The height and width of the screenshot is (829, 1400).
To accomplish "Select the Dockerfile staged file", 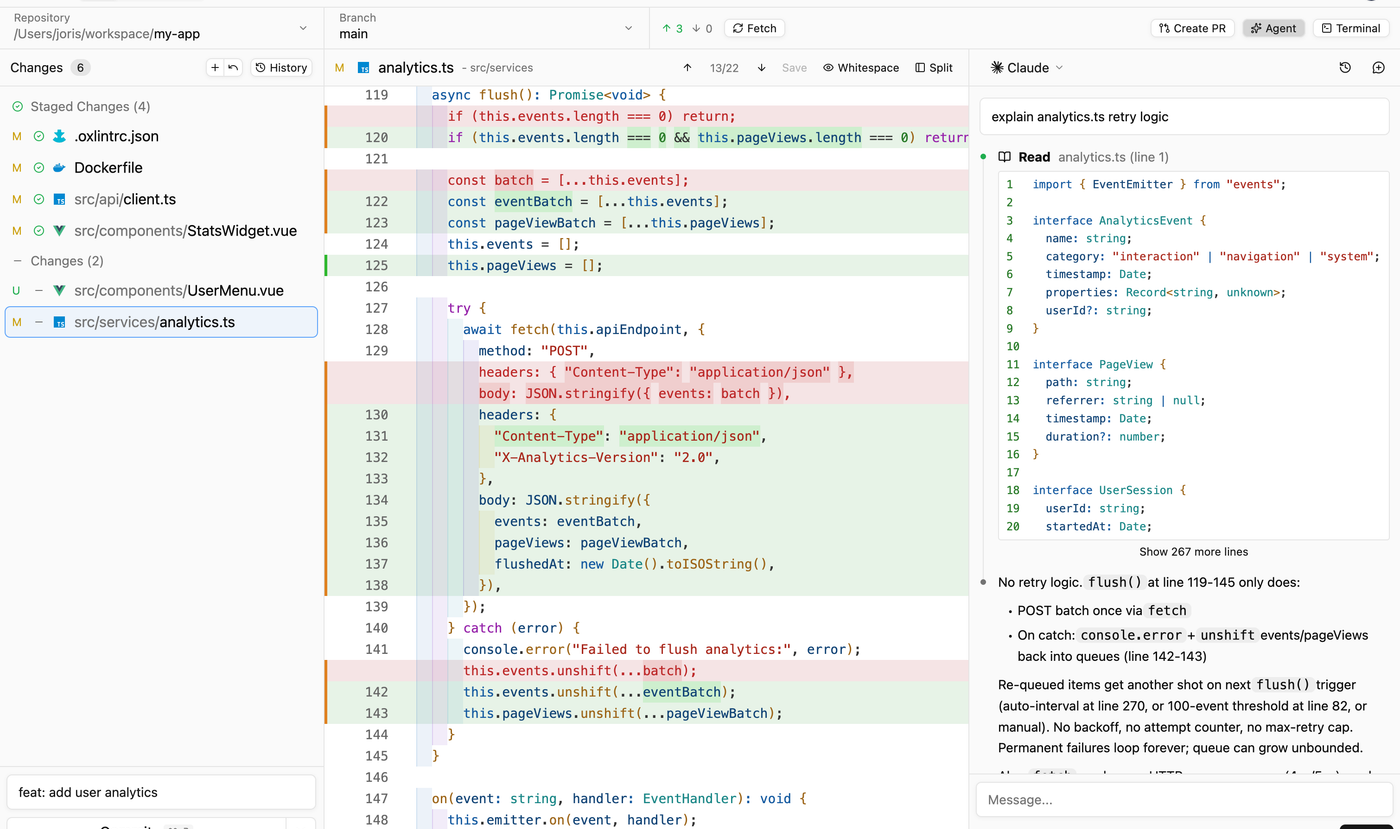I will tap(162, 168).
